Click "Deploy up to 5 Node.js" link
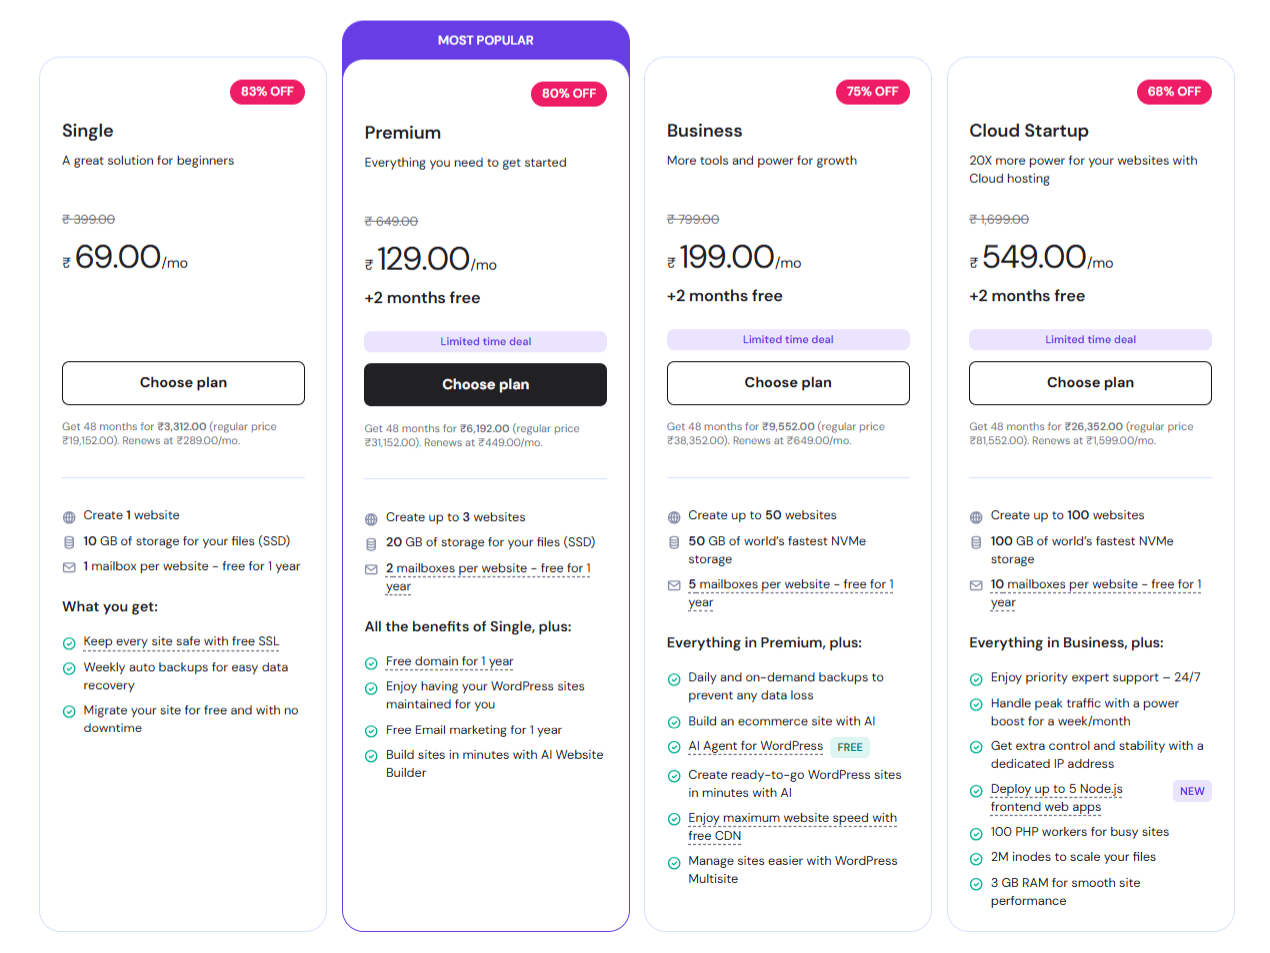This screenshot has height=953, width=1270. [1056, 789]
